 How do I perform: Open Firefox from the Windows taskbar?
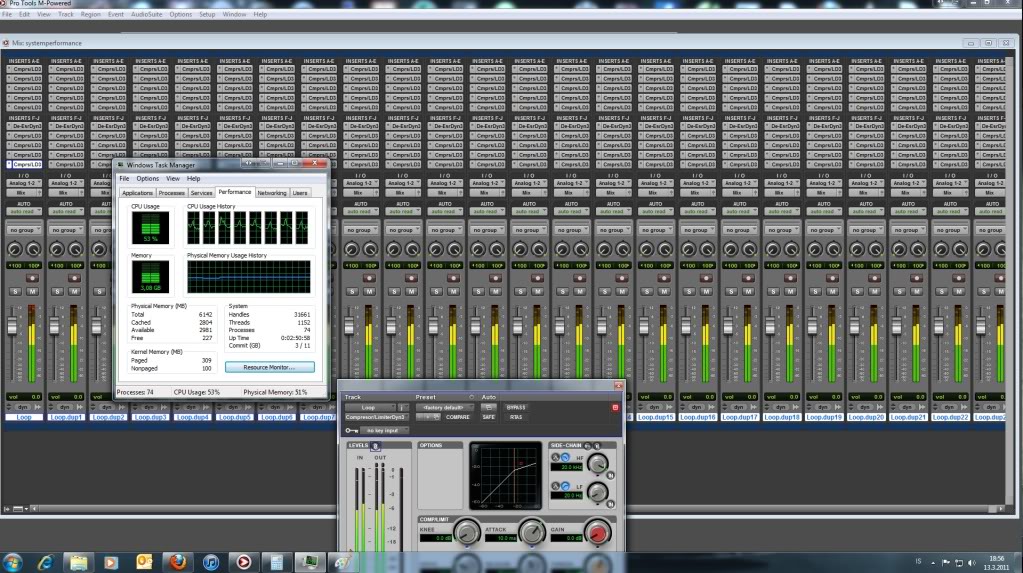tap(176, 561)
